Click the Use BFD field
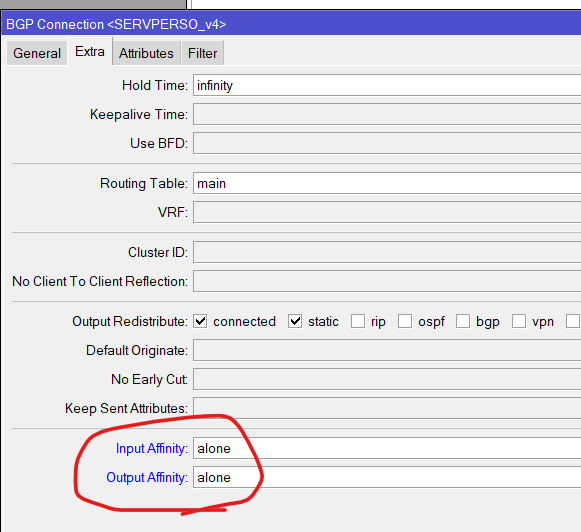The image size is (581, 532). point(387,143)
